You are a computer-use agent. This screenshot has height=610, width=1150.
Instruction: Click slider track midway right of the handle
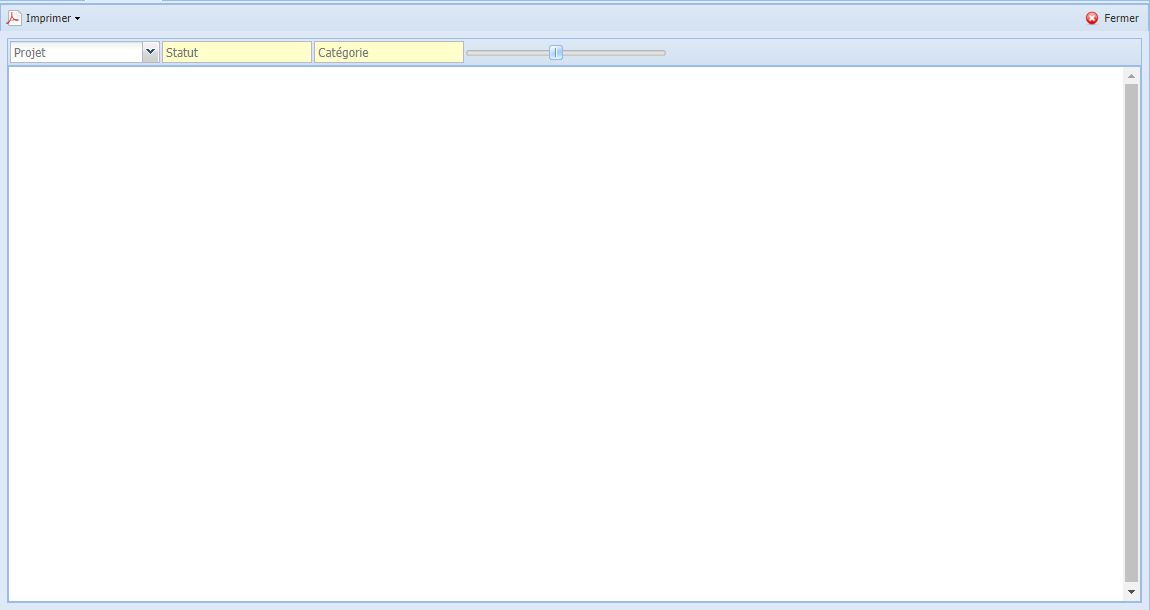612,52
